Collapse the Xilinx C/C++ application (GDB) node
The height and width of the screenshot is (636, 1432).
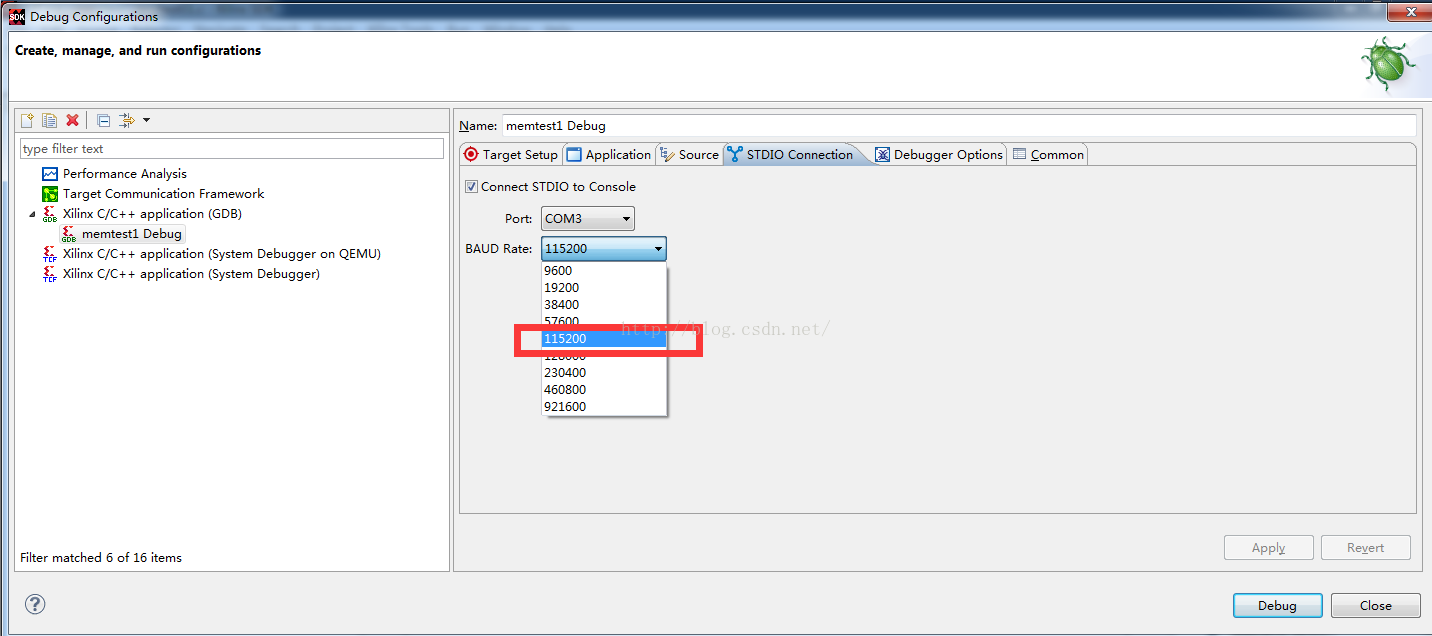click(x=31, y=214)
